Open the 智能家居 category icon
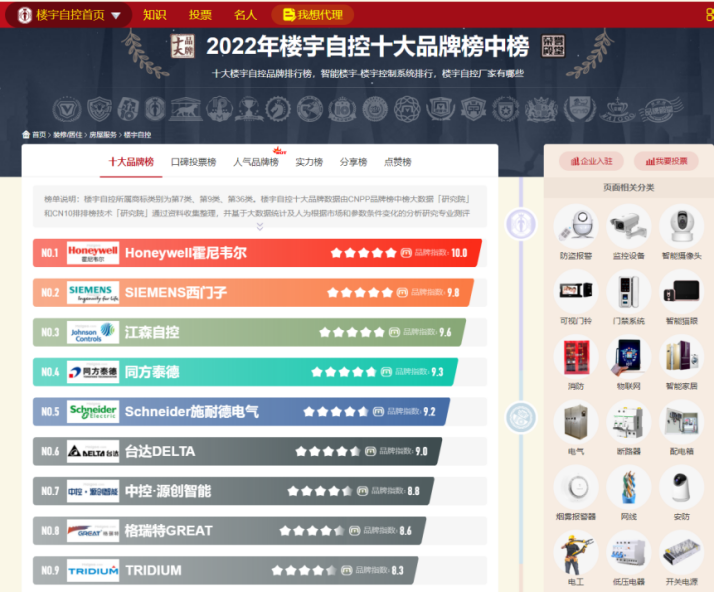The image size is (714, 593). 681,357
